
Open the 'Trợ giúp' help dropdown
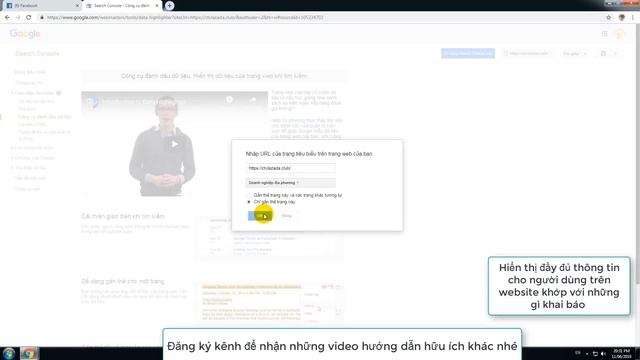[x=575, y=53]
